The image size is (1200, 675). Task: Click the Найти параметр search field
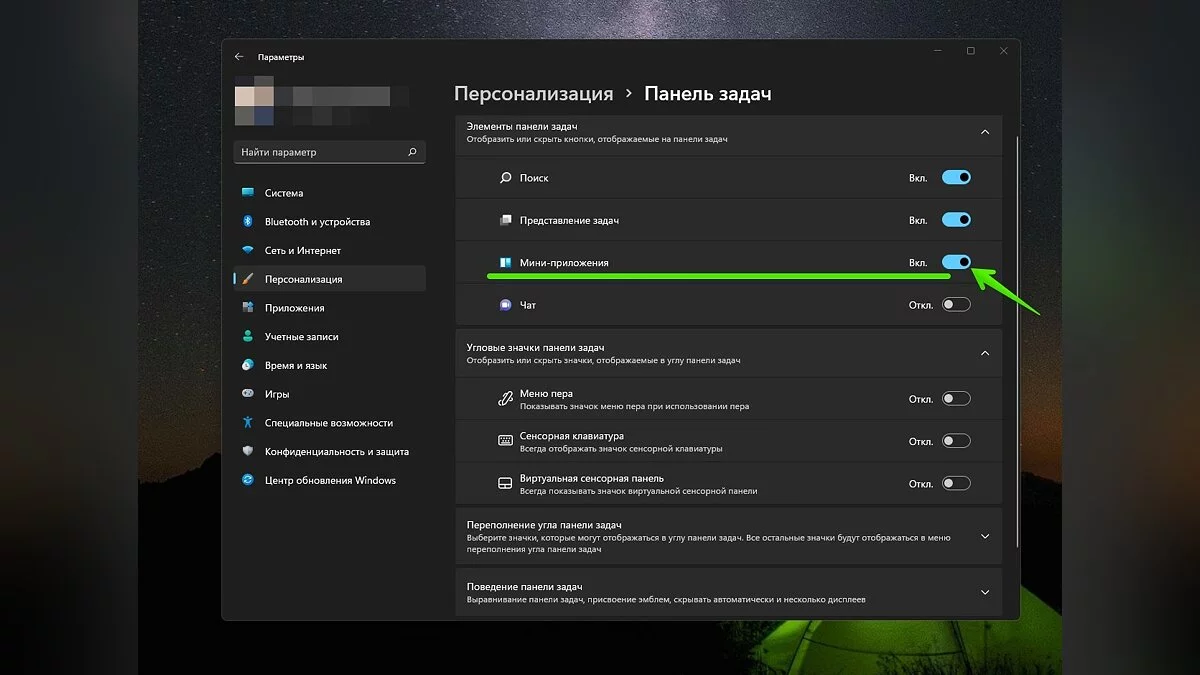pyautogui.click(x=329, y=152)
